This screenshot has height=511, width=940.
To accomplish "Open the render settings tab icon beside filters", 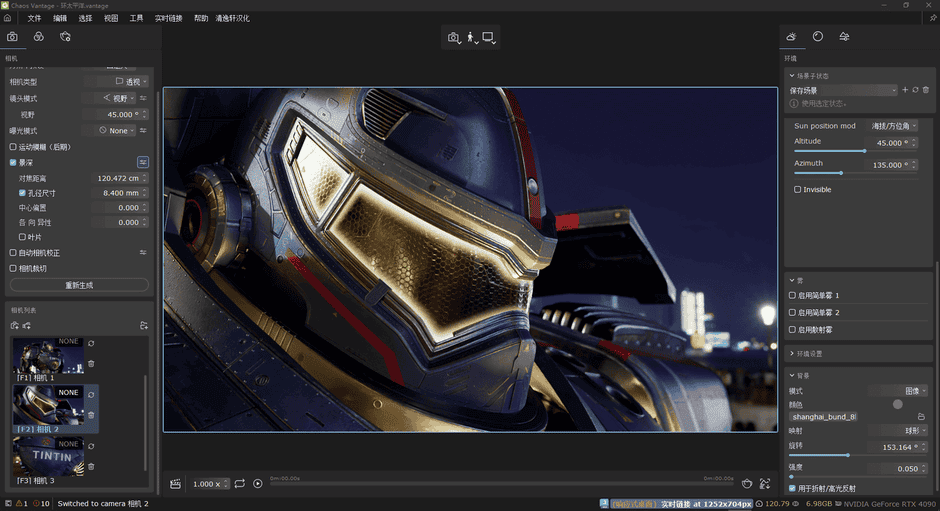I will click(x=65, y=37).
